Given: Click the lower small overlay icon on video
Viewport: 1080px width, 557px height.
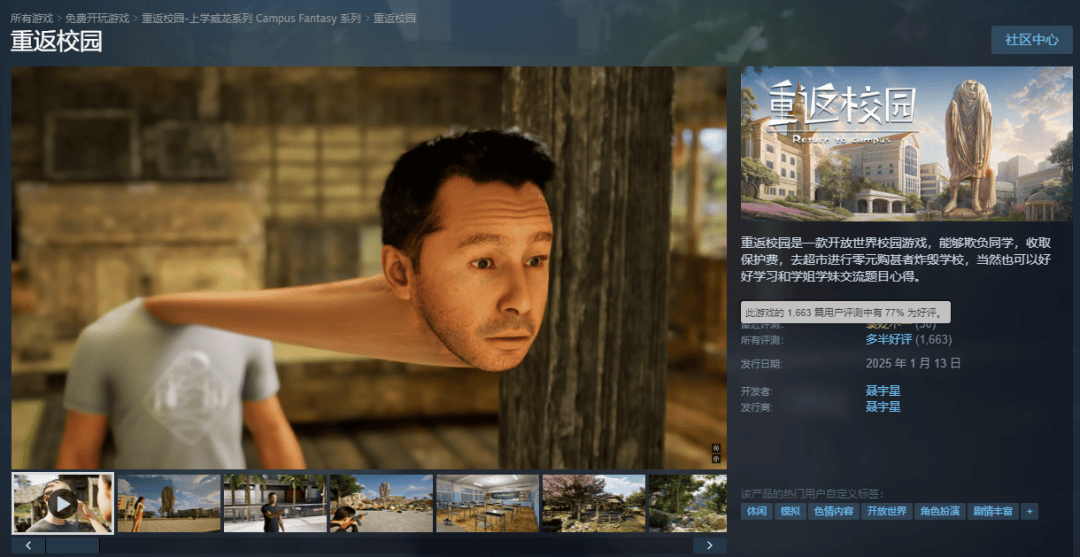Looking at the screenshot, I should coord(716,459).
